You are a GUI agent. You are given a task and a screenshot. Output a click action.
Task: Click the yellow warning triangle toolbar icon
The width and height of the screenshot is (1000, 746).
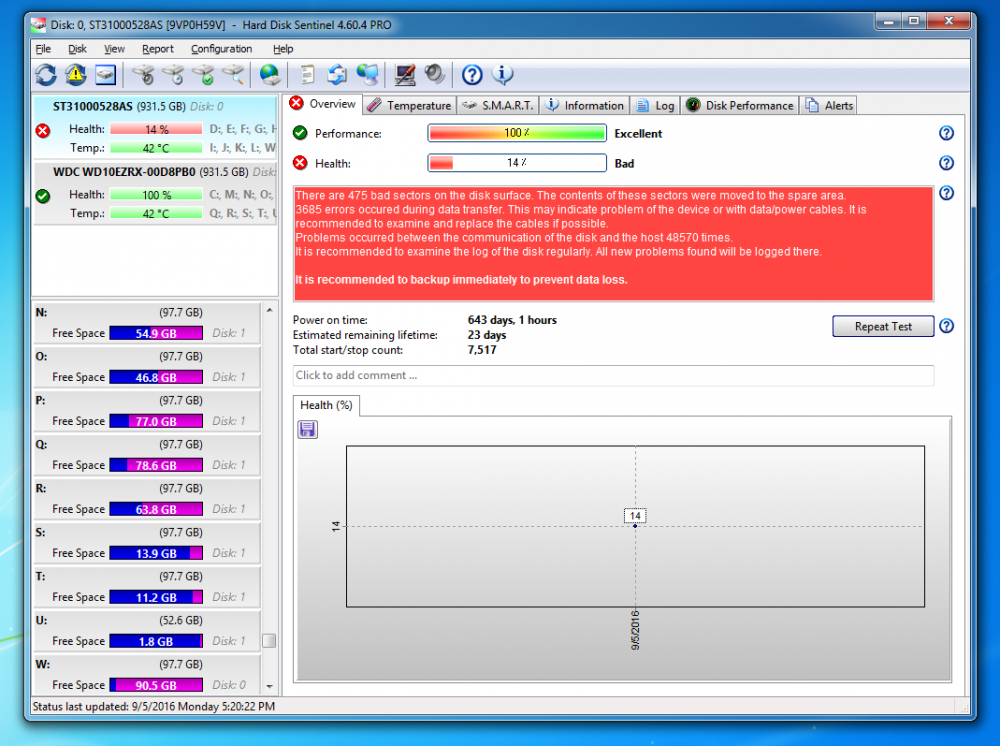tap(76, 74)
